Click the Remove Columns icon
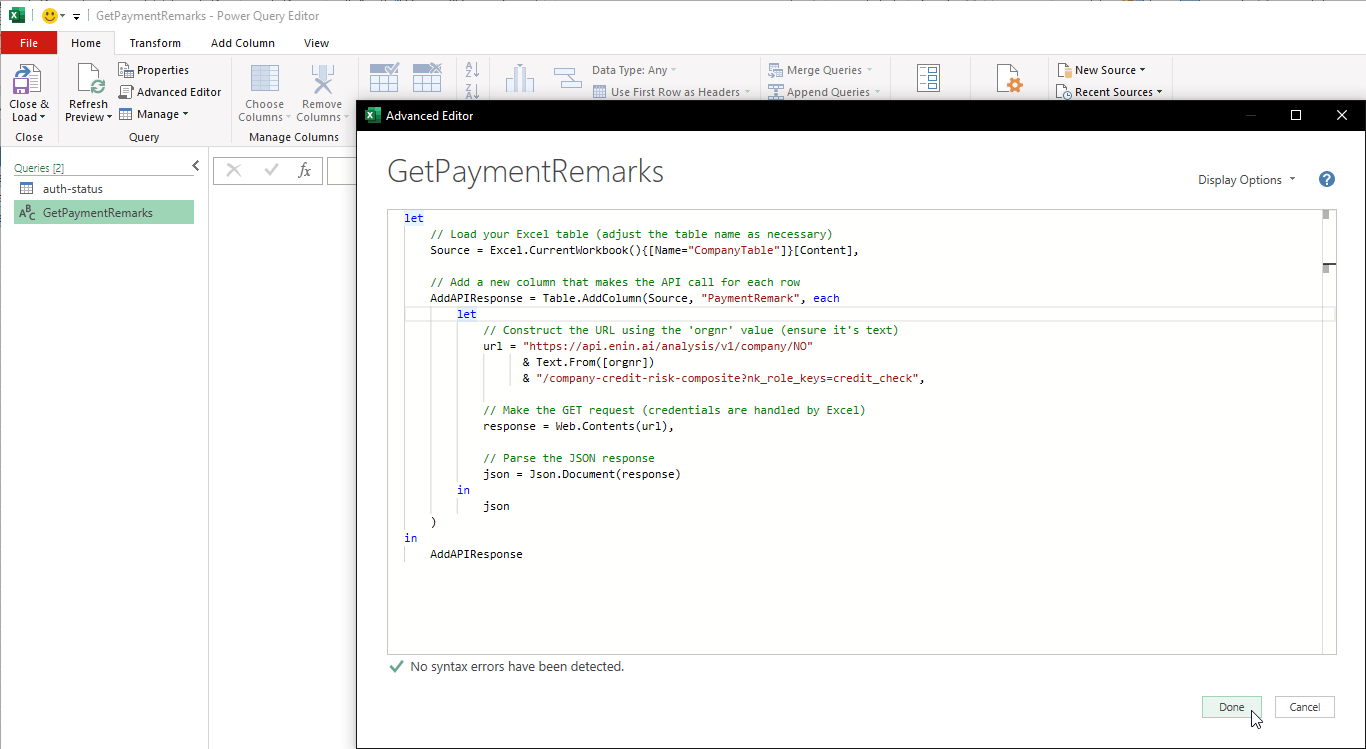The height and width of the screenshot is (749, 1366). tap(322, 79)
